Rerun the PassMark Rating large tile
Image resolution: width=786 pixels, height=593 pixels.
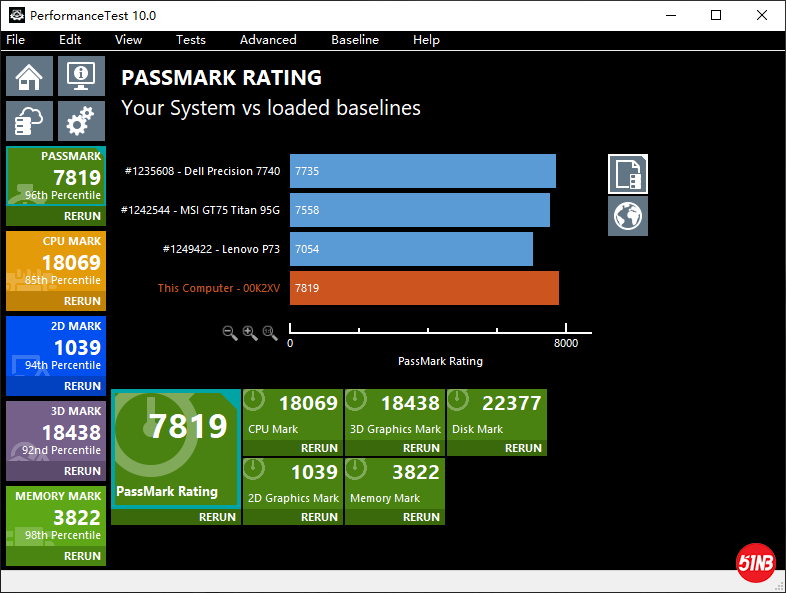[217, 517]
